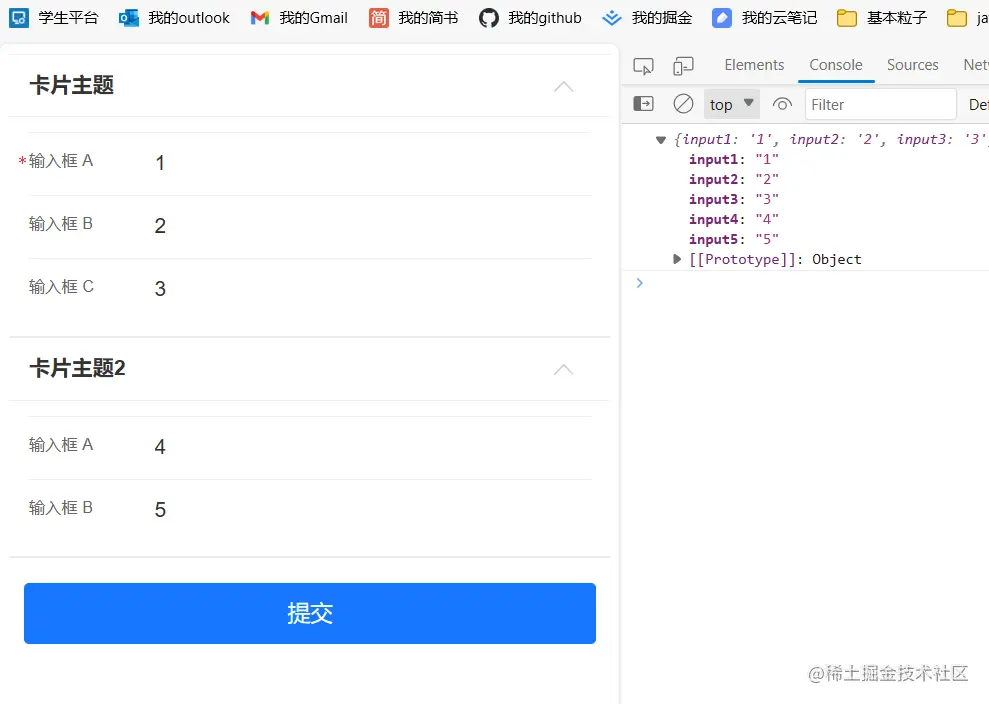Screen dimensions: 989x704
Task: Switch to the Elements tab
Action: pos(754,64)
